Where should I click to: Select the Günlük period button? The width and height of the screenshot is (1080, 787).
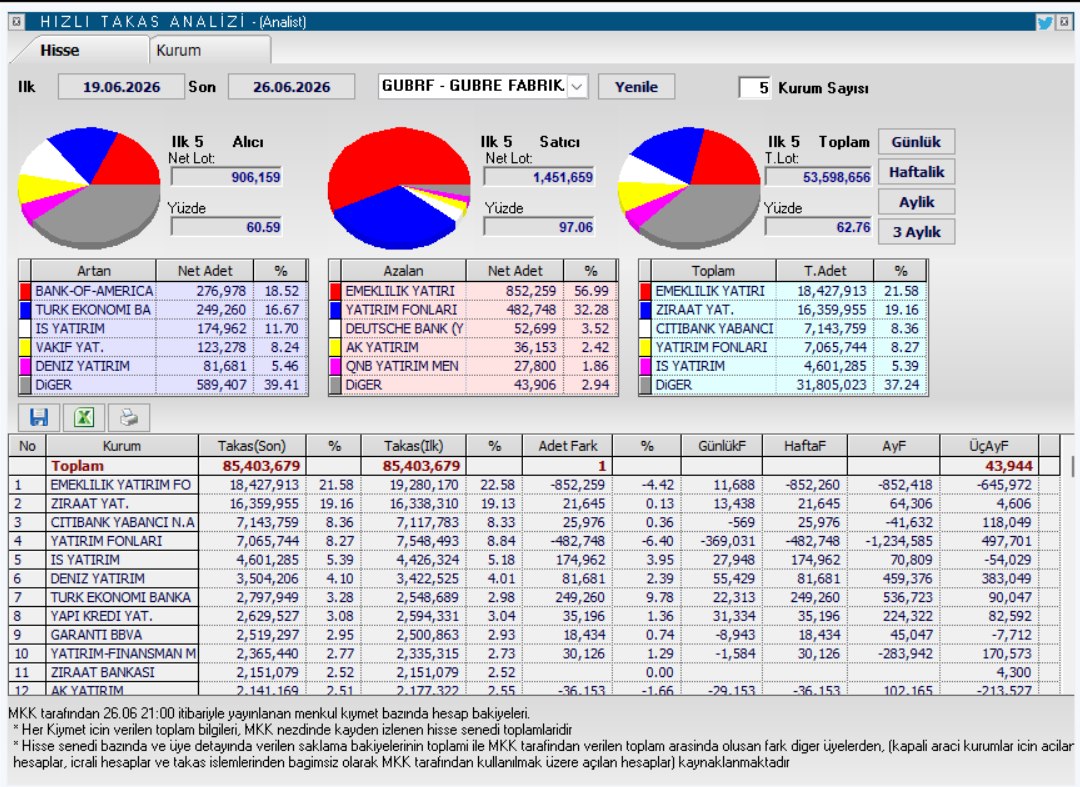(x=916, y=142)
